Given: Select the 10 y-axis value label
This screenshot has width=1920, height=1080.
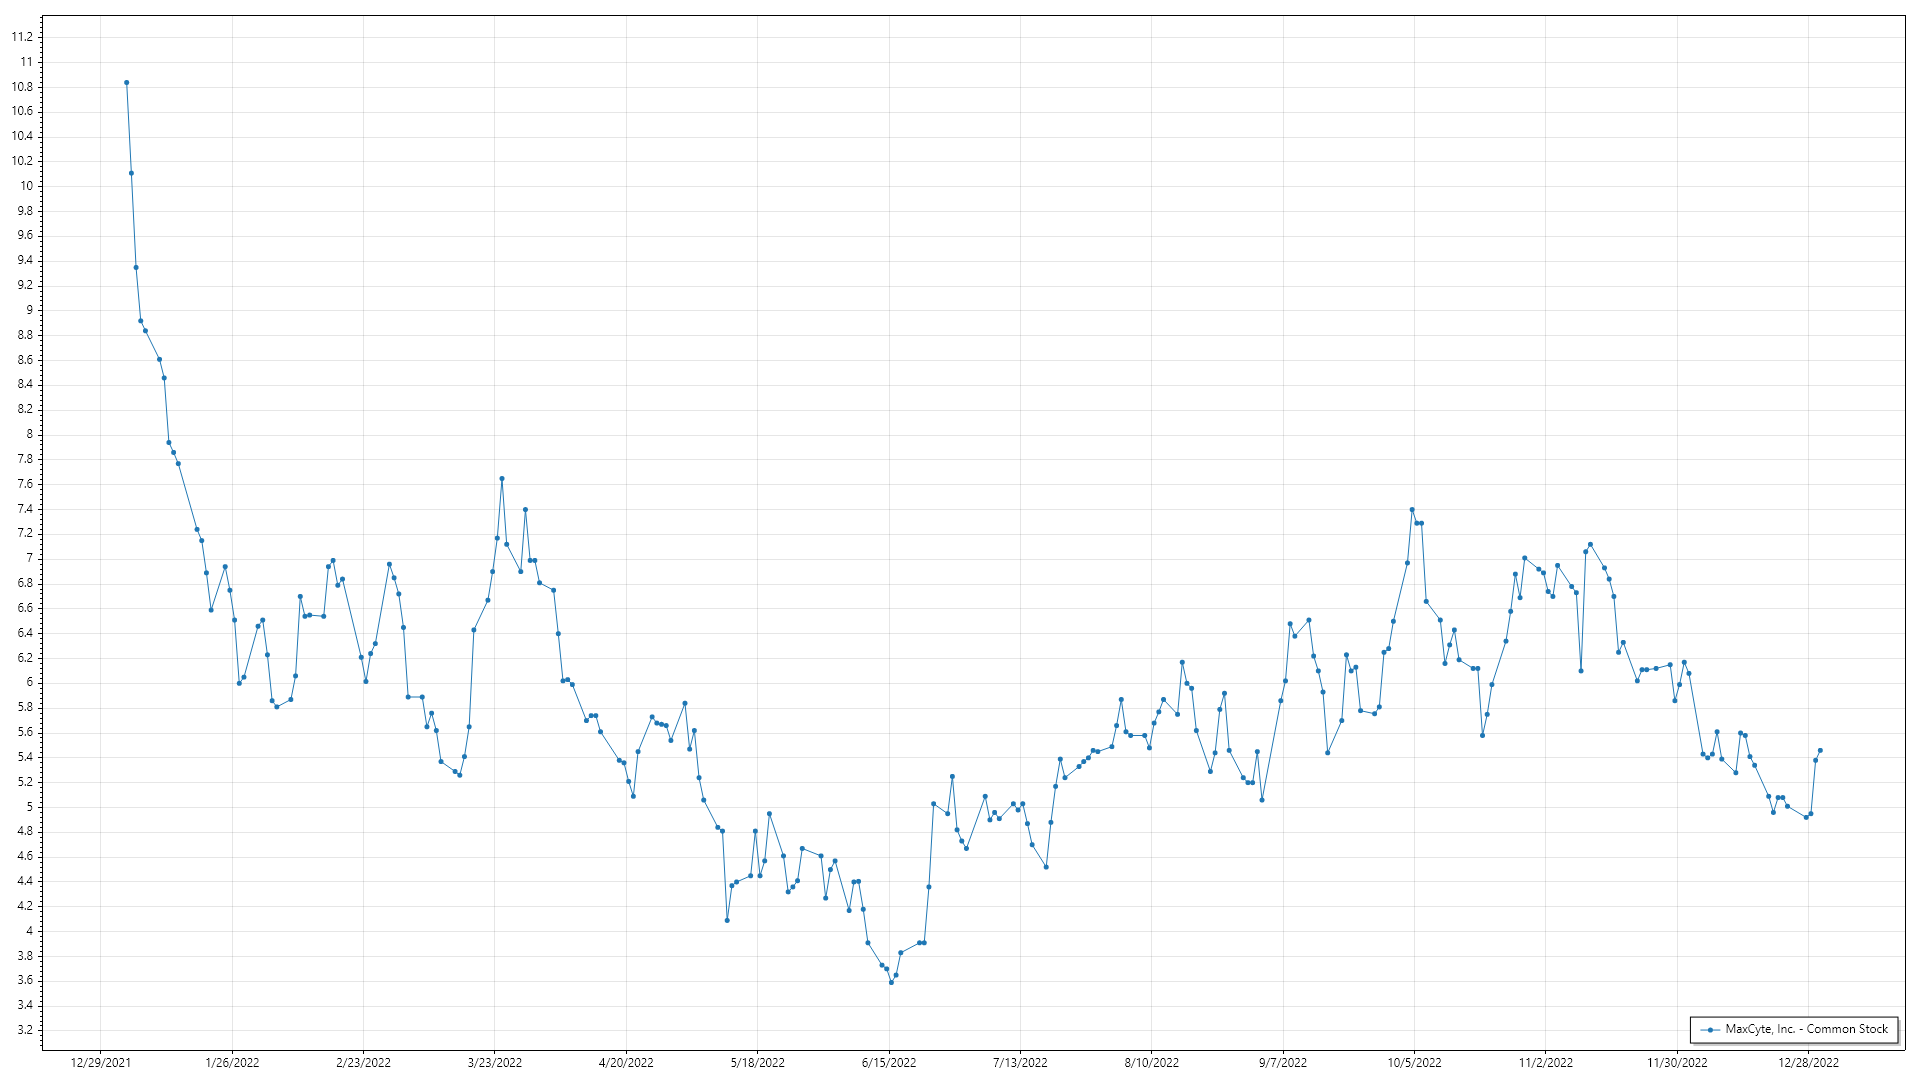Looking at the screenshot, I should click(26, 186).
